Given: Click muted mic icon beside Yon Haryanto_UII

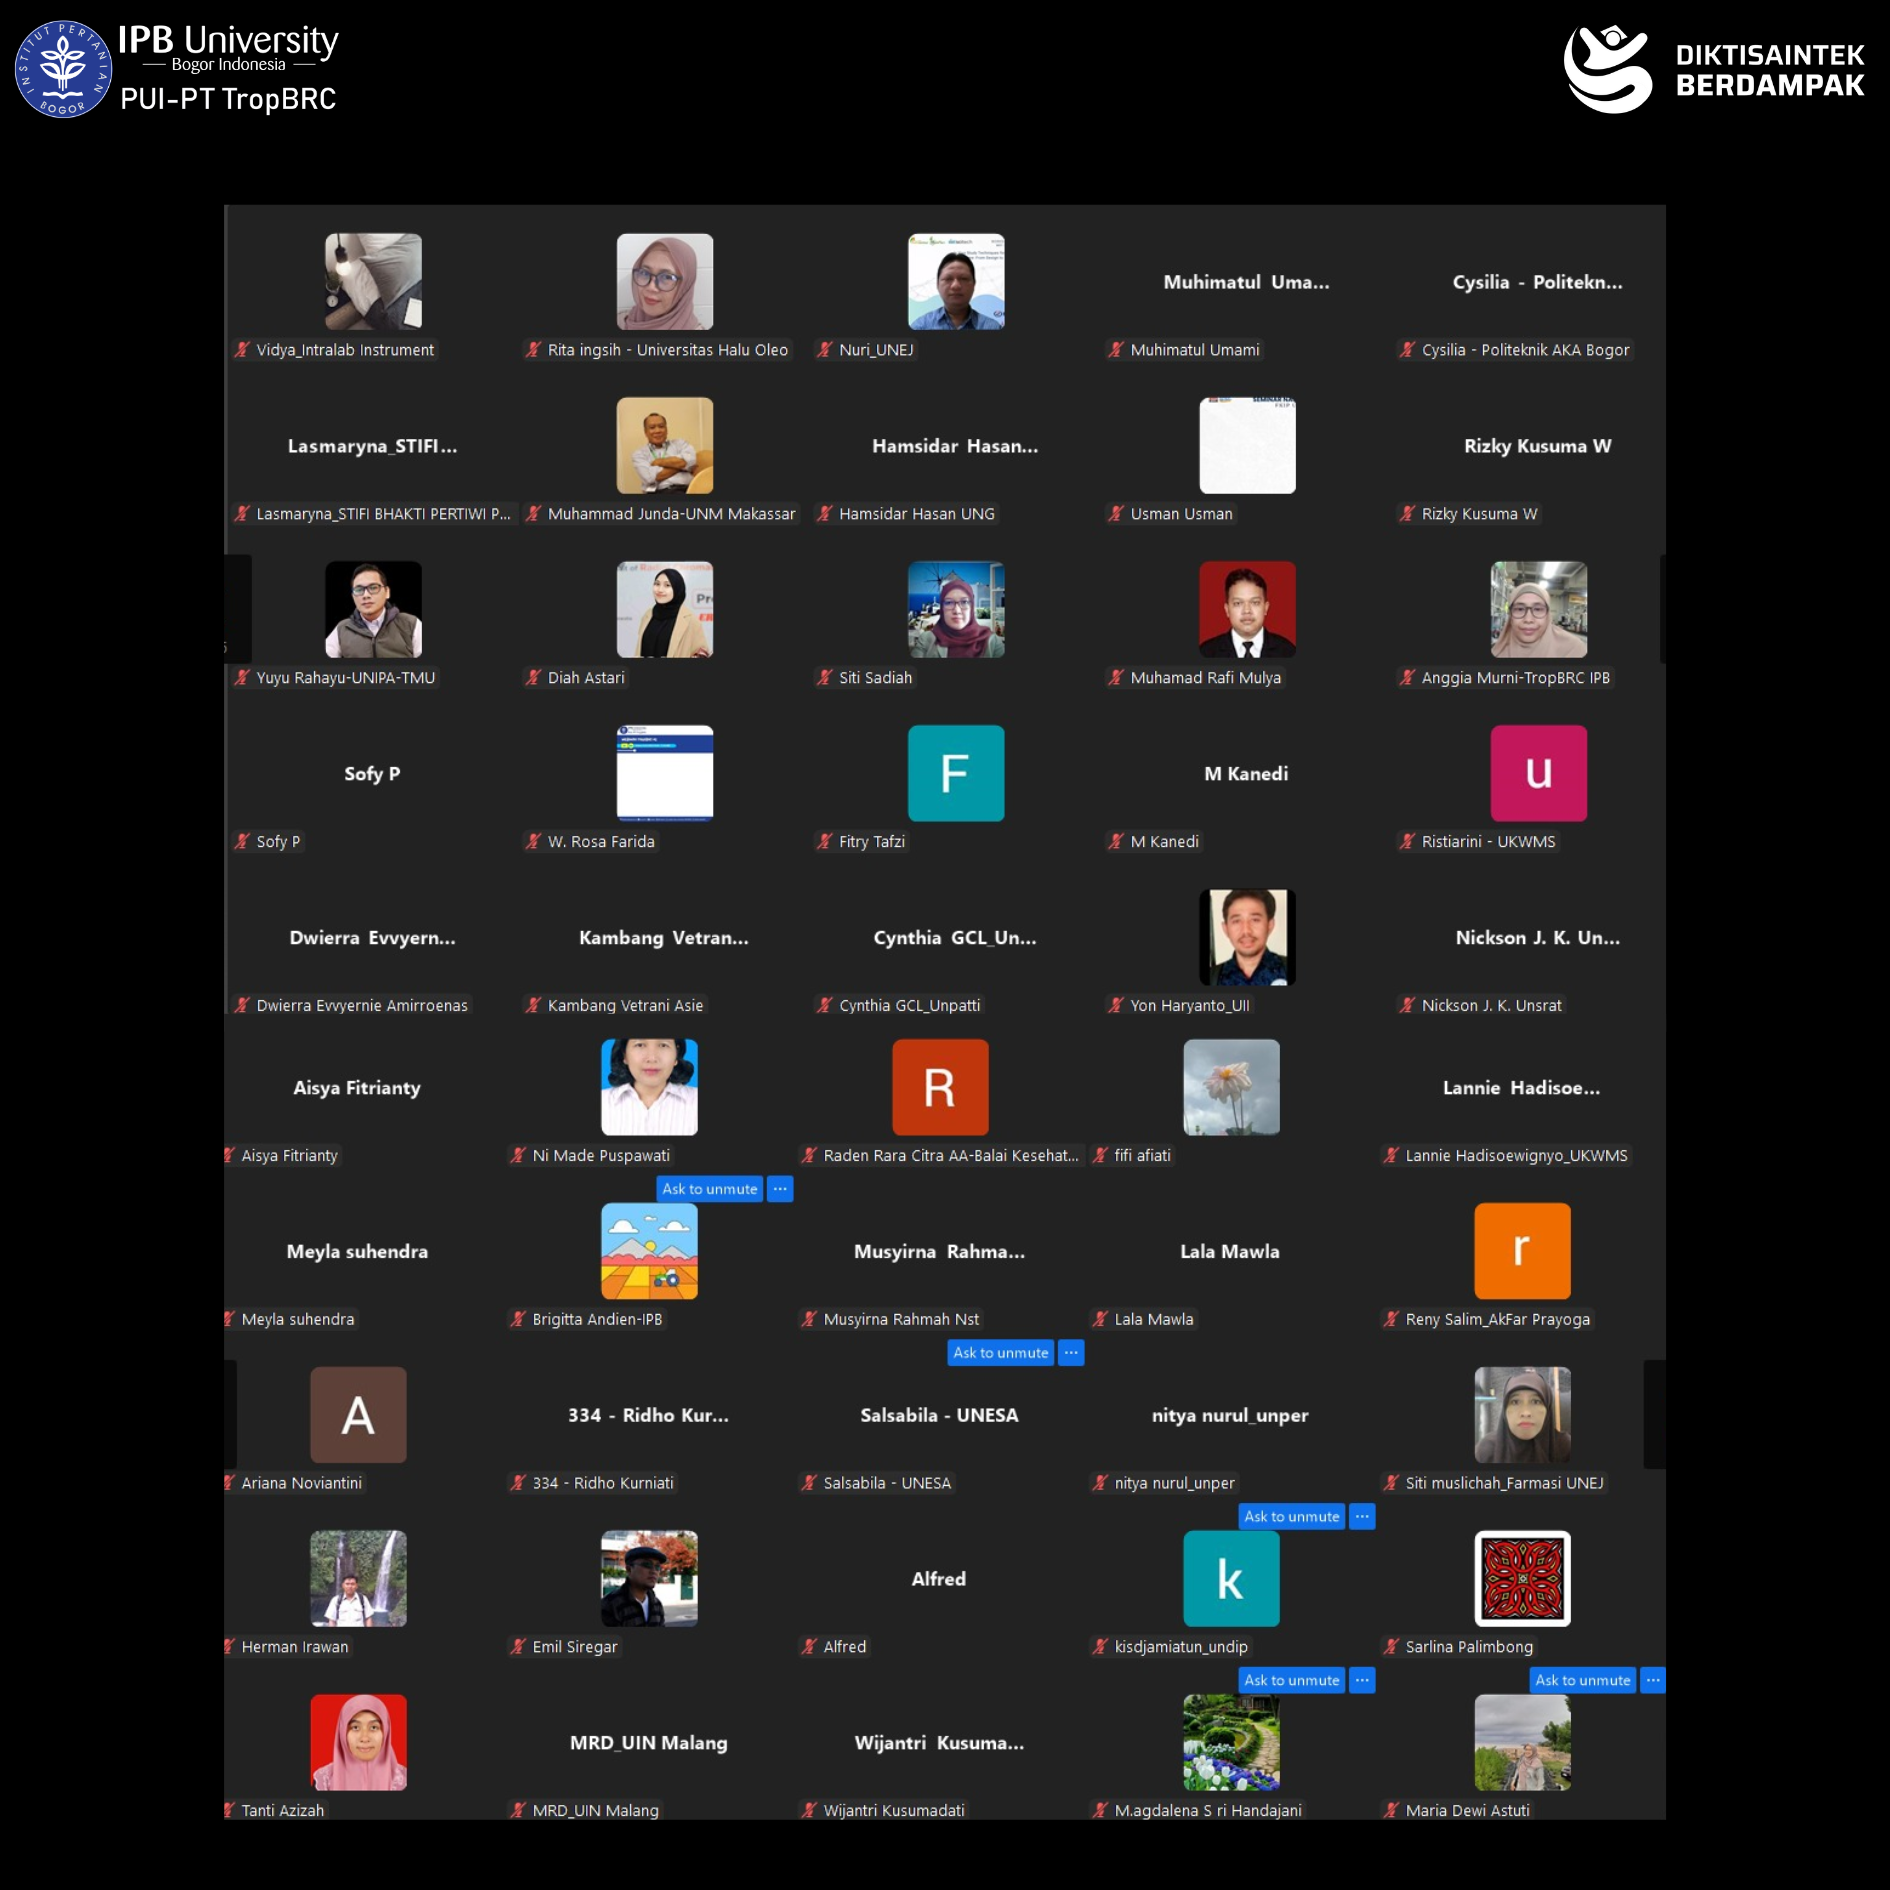Looking at the screenshot, I should pos(1116,1006).
